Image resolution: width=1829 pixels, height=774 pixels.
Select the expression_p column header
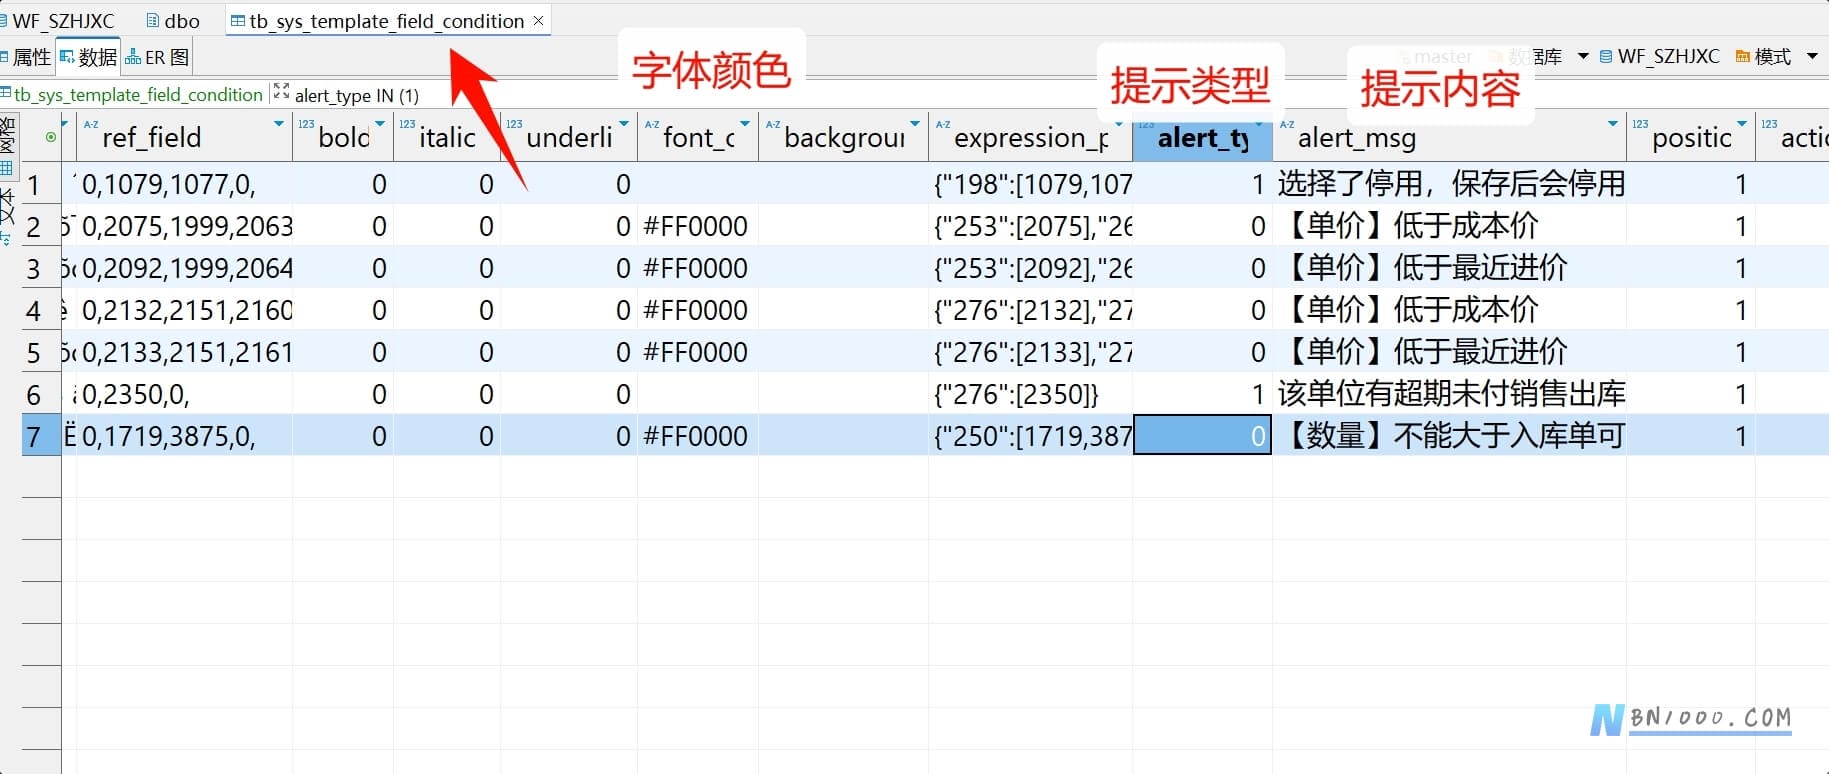1031,138
